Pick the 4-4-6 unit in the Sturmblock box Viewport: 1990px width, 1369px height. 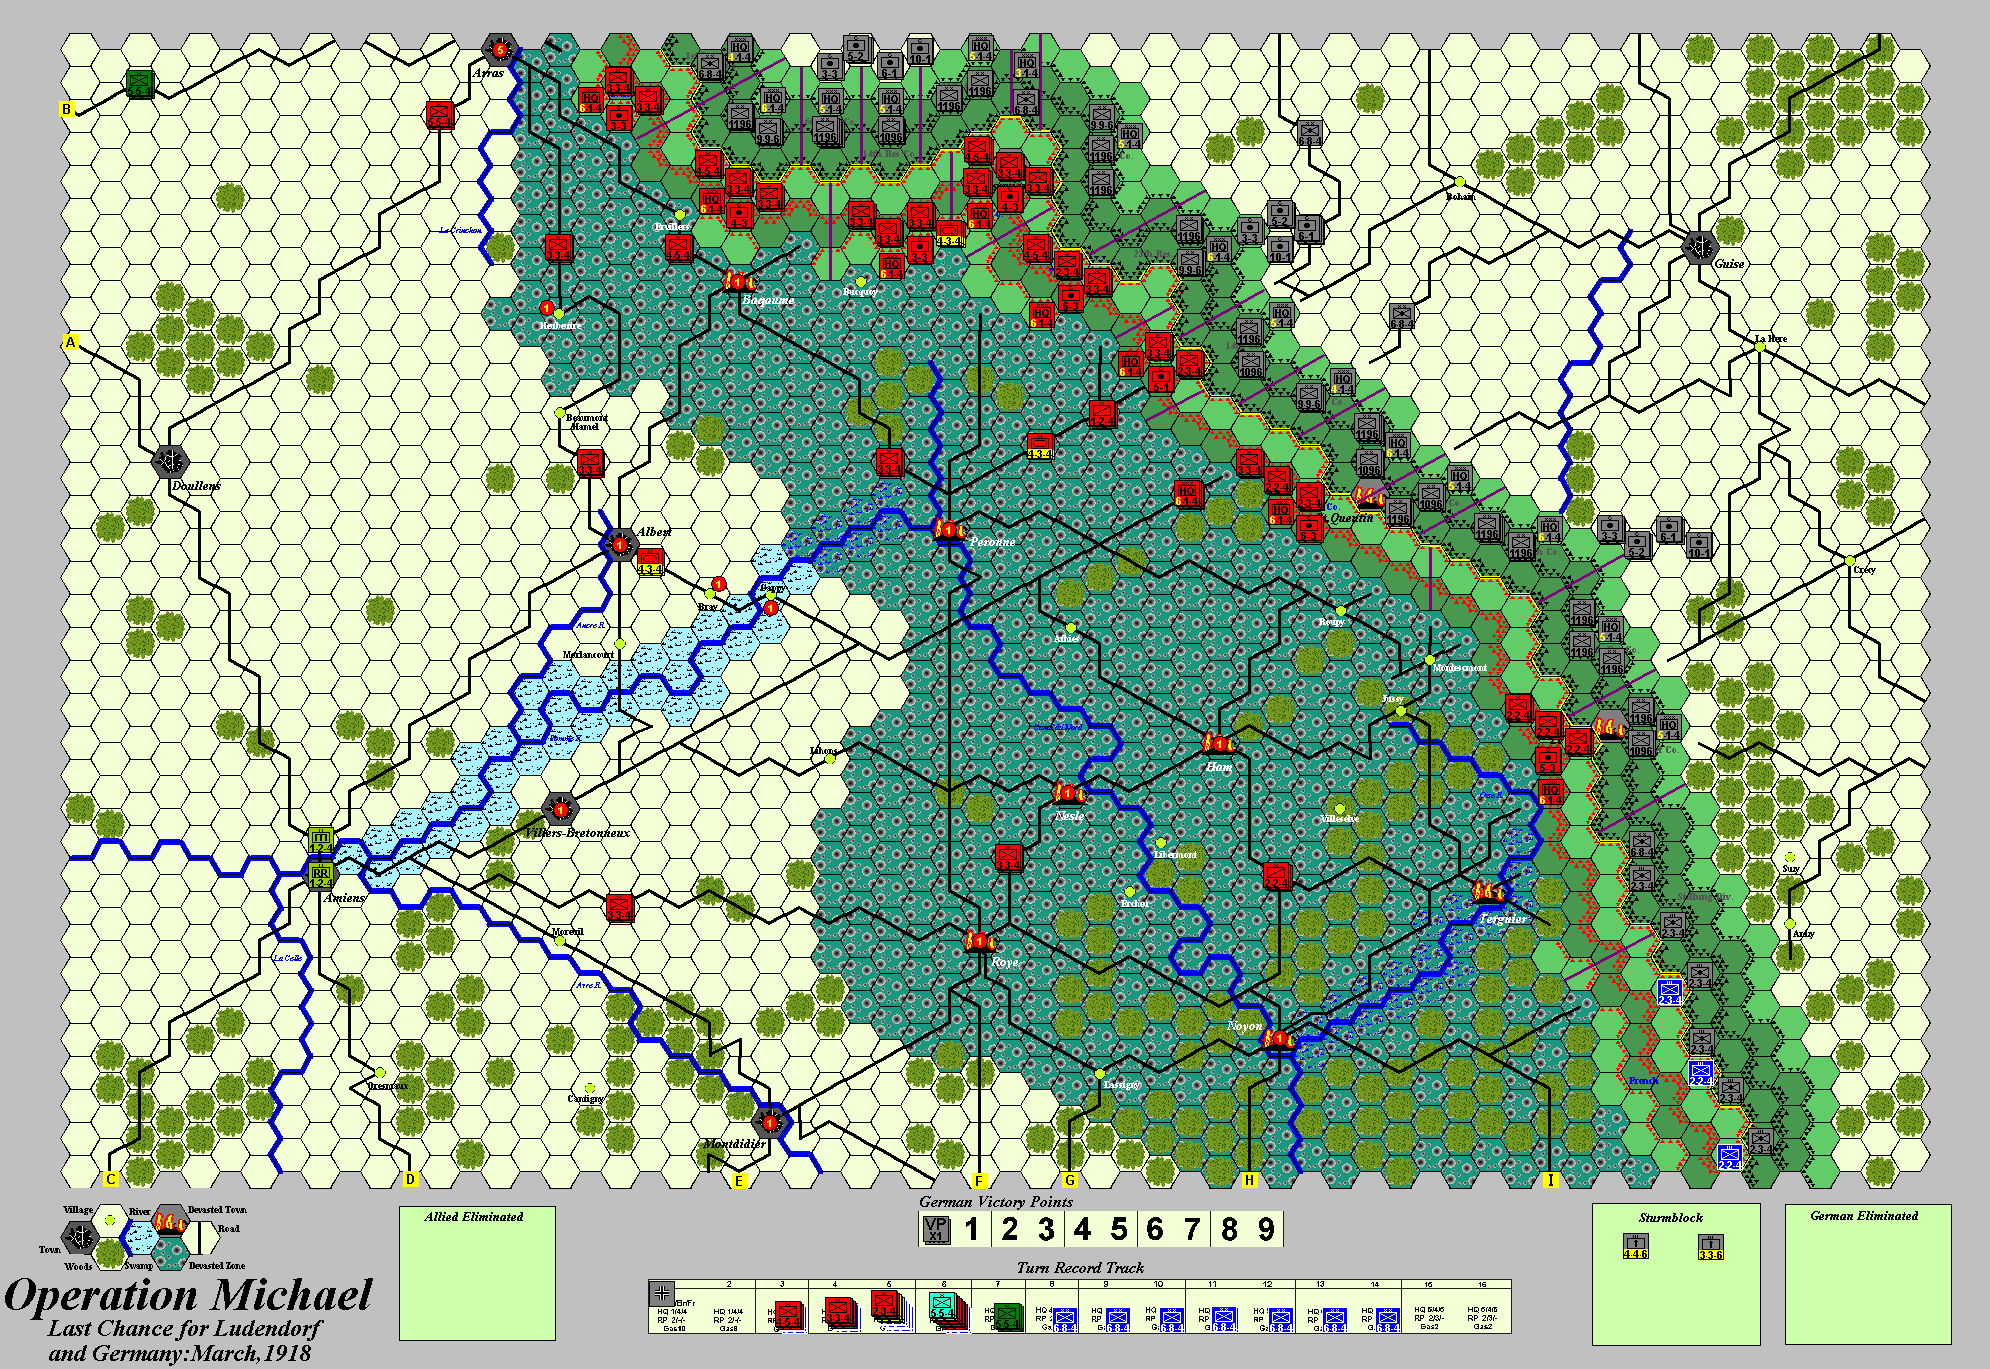coord(1635,1247)
